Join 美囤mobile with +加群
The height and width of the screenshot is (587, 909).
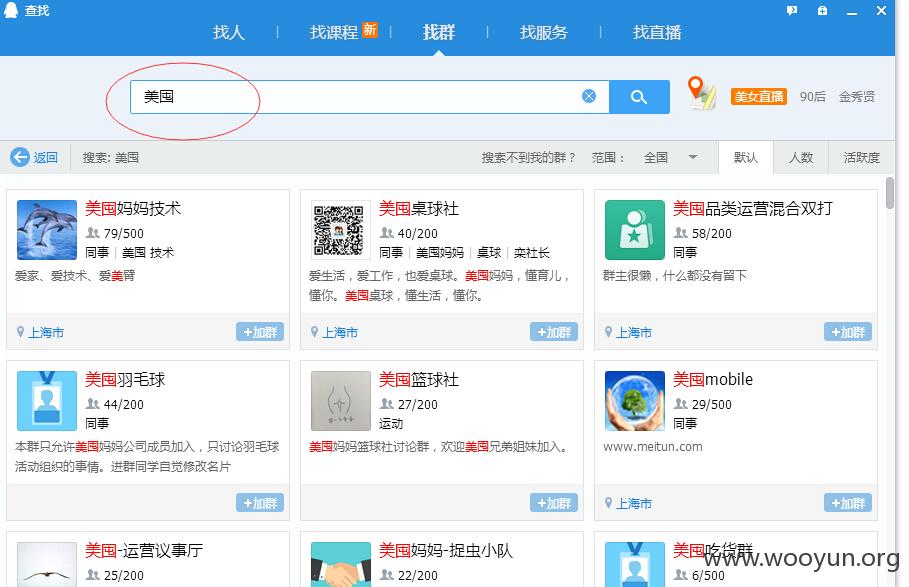848,503
